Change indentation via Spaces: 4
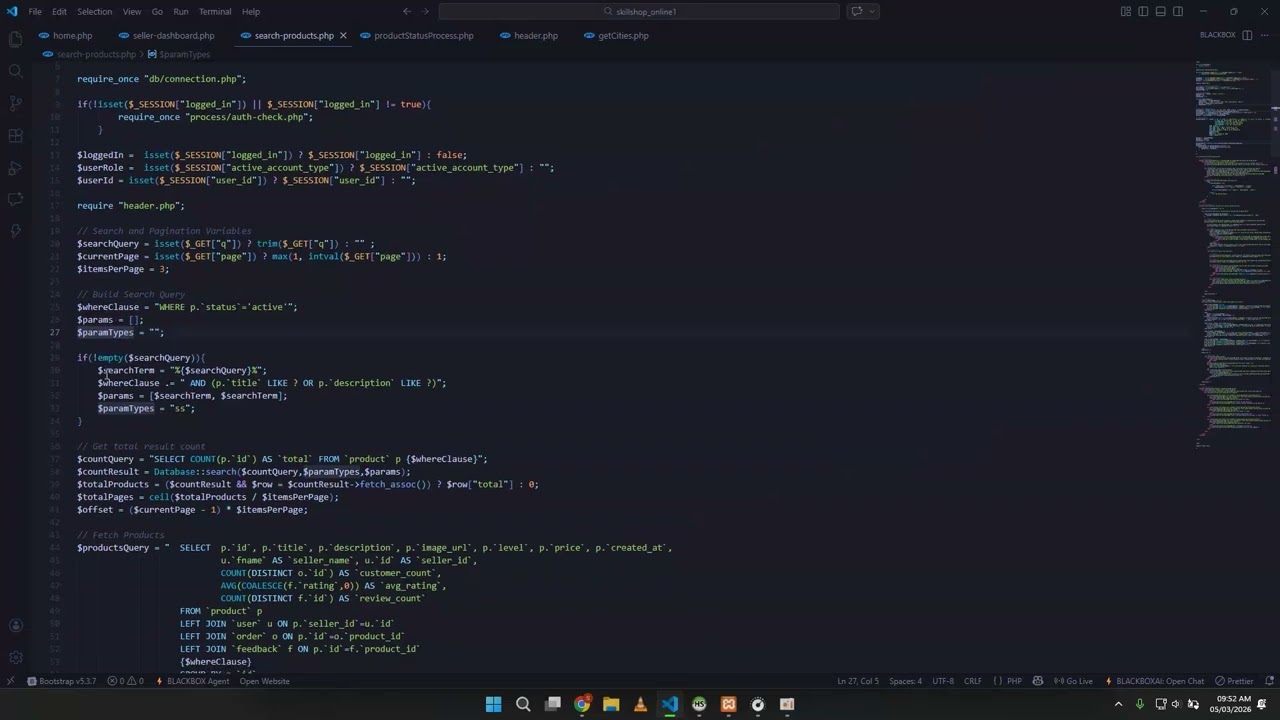The width and height of the screenshot is (1280, 720). click(906, 681)
